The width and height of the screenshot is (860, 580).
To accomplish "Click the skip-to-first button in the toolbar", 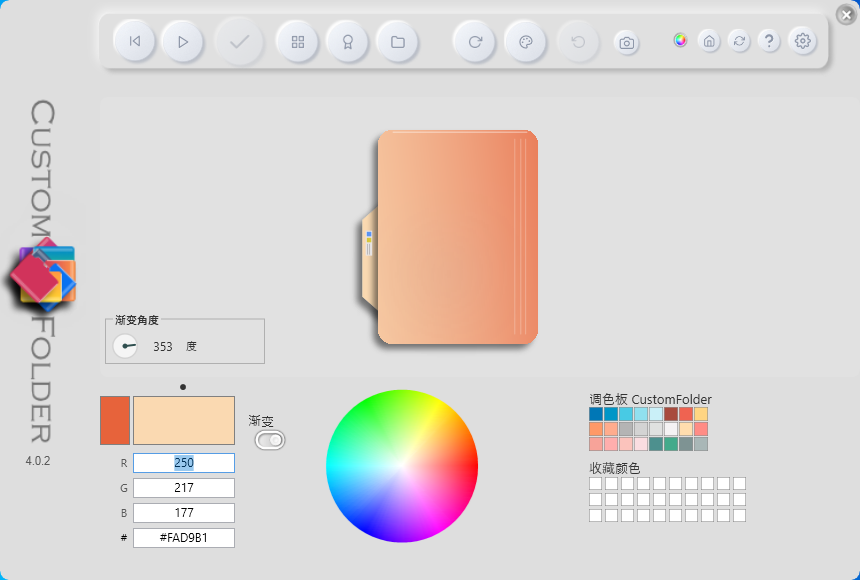I will click(x=134, y=42).
